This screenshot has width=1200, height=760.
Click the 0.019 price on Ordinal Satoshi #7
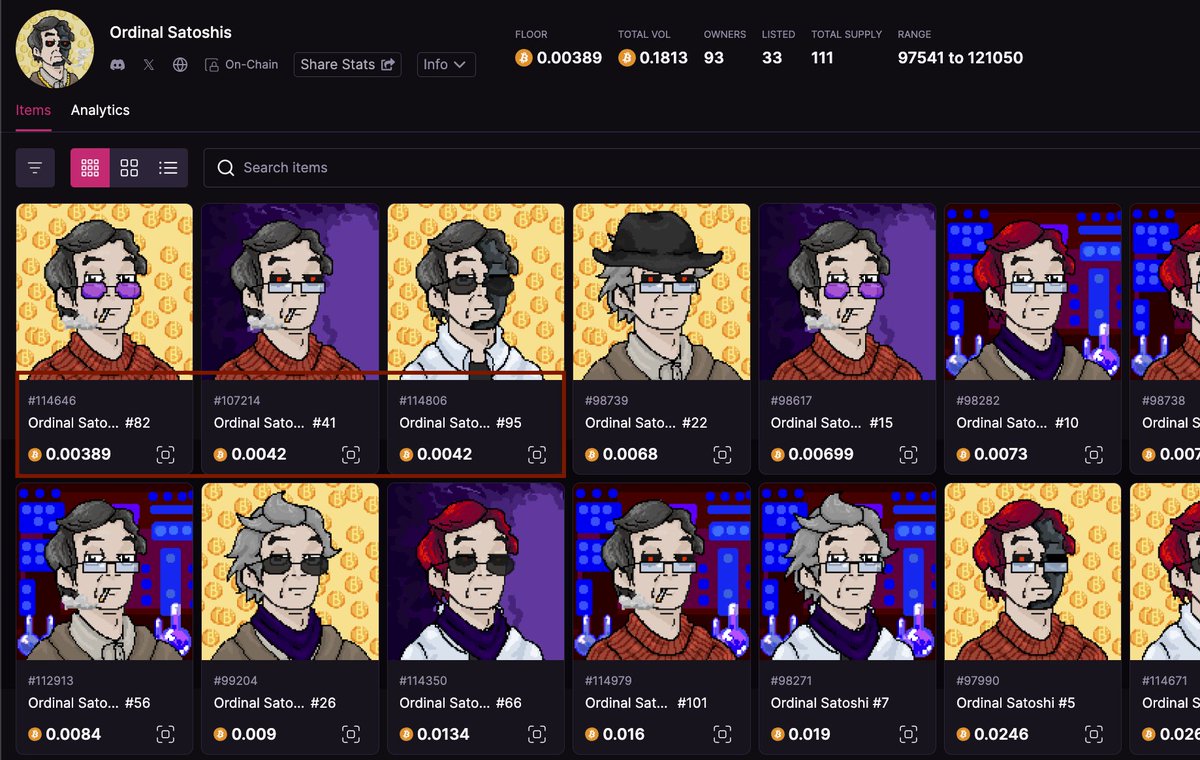point(810,735)
